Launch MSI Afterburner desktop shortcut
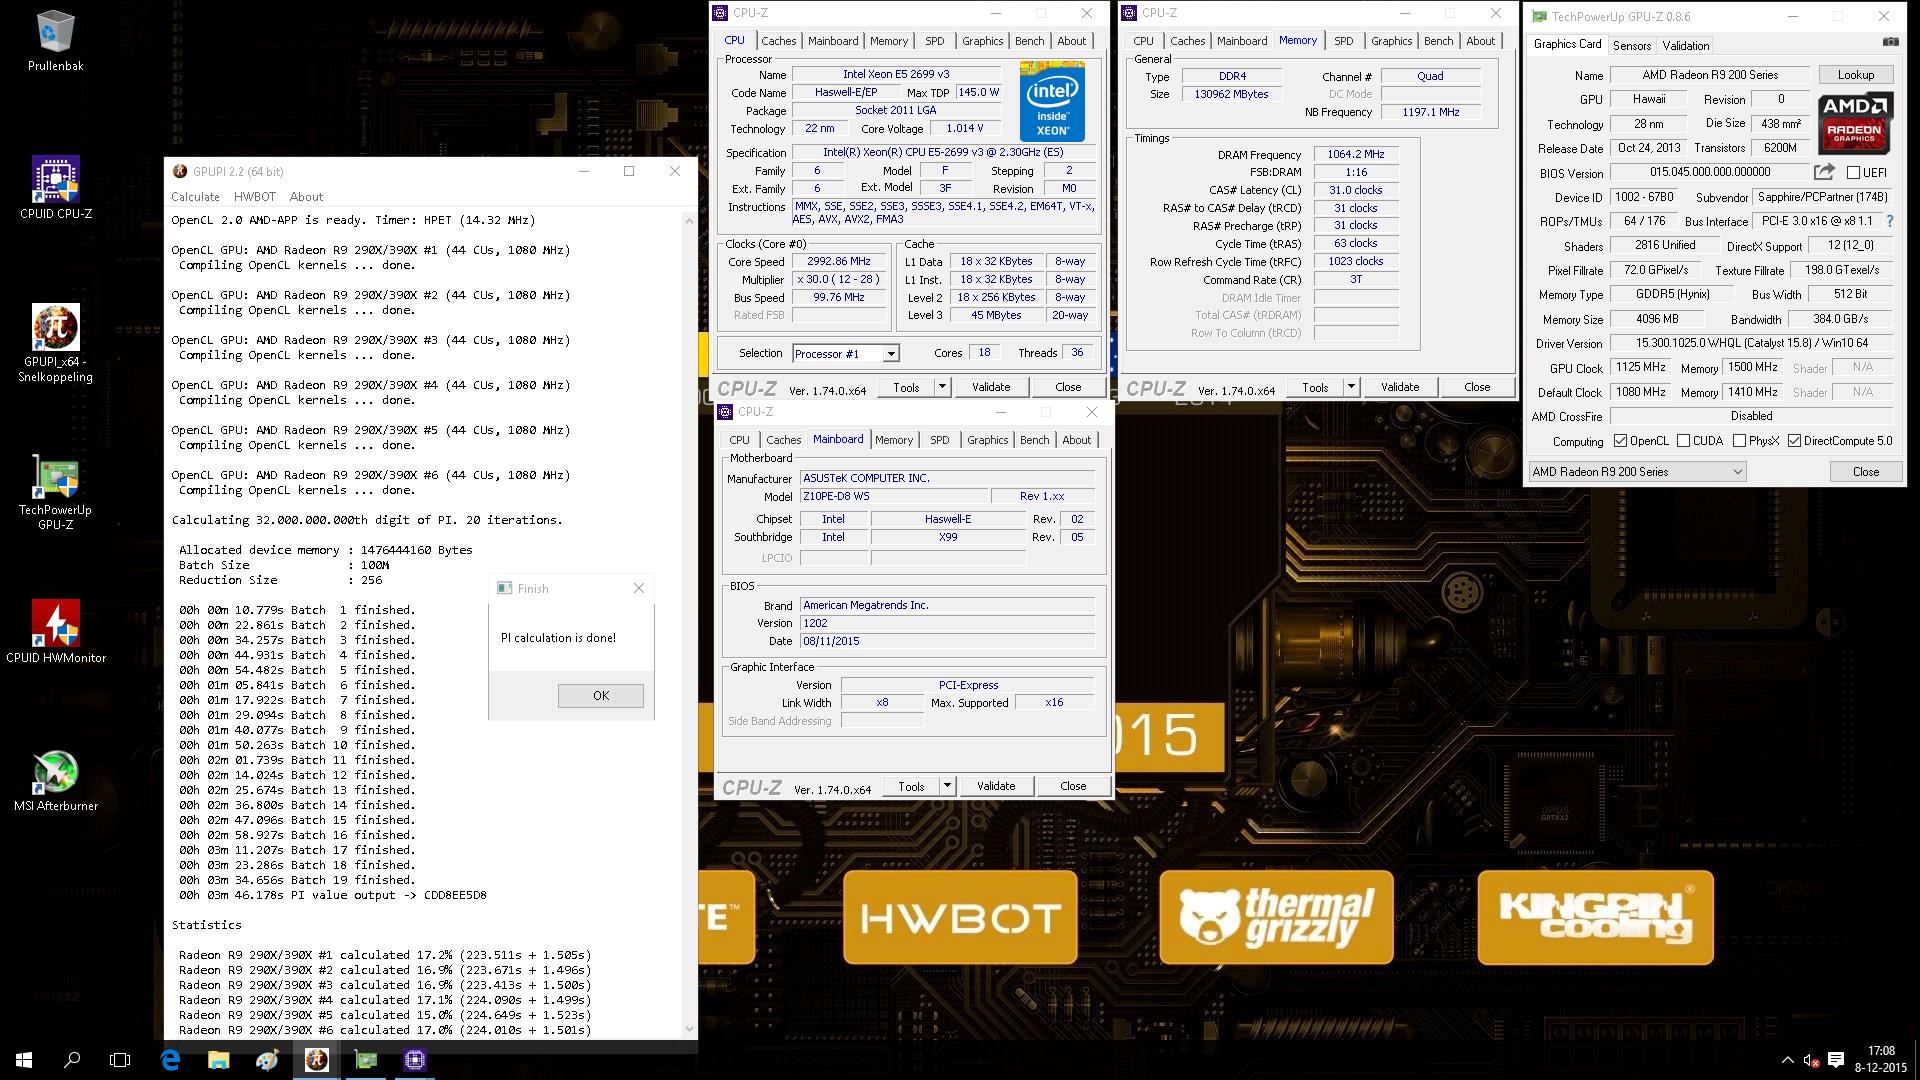Image resolution: width=1920 pixels, height=1080 pixels. click(56, 781)
